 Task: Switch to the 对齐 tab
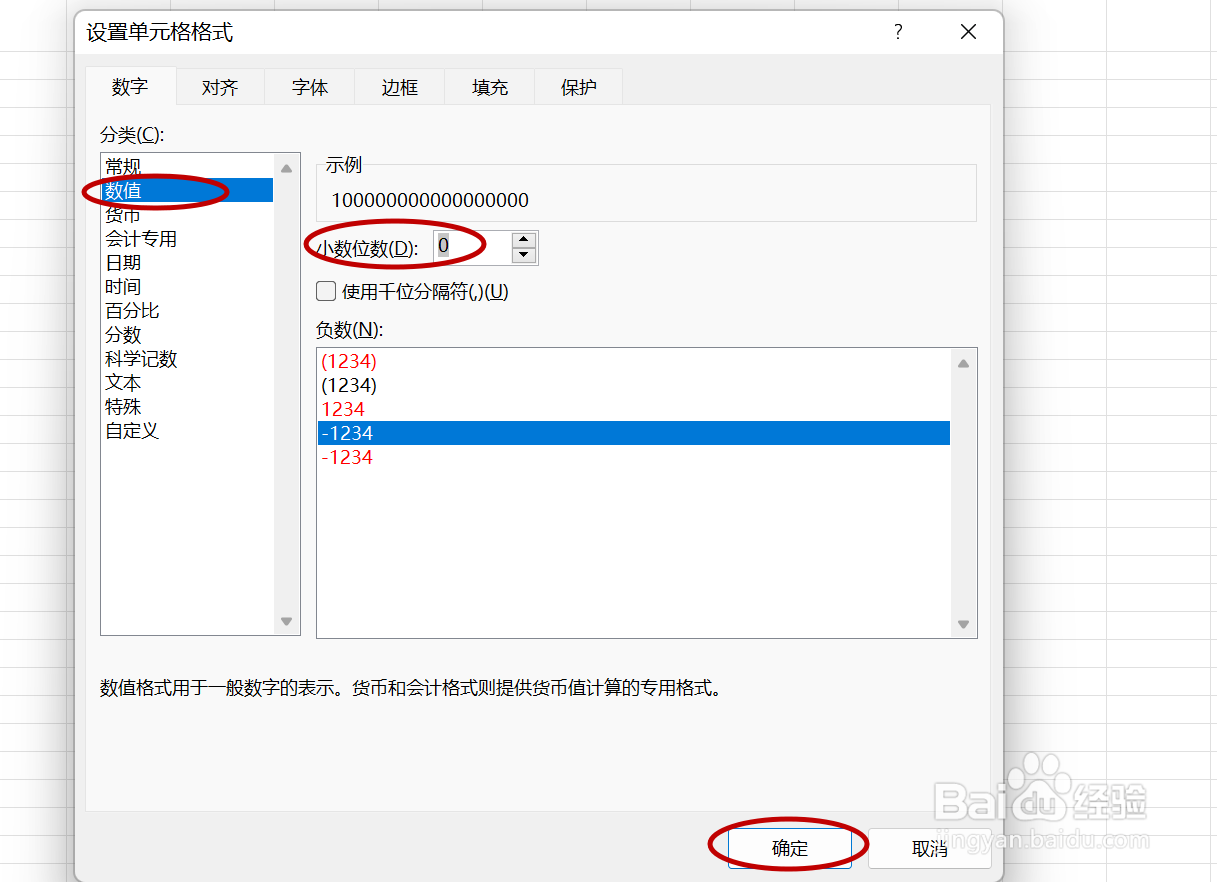coord(220,87)
